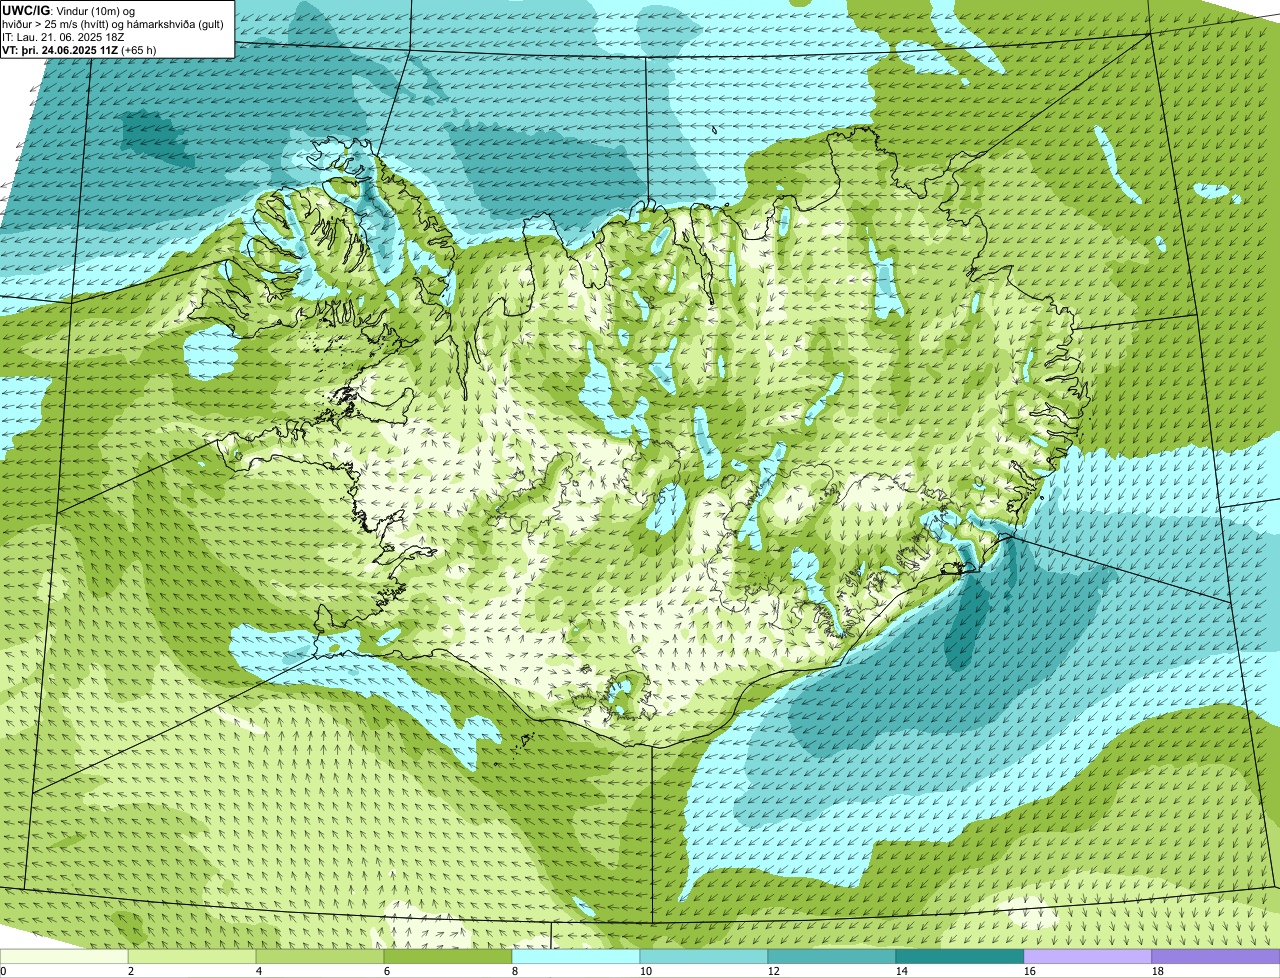Select the 6–8 m/s green legend band
Viewport: 1280px width, 978px height.
tap(448, 956)
